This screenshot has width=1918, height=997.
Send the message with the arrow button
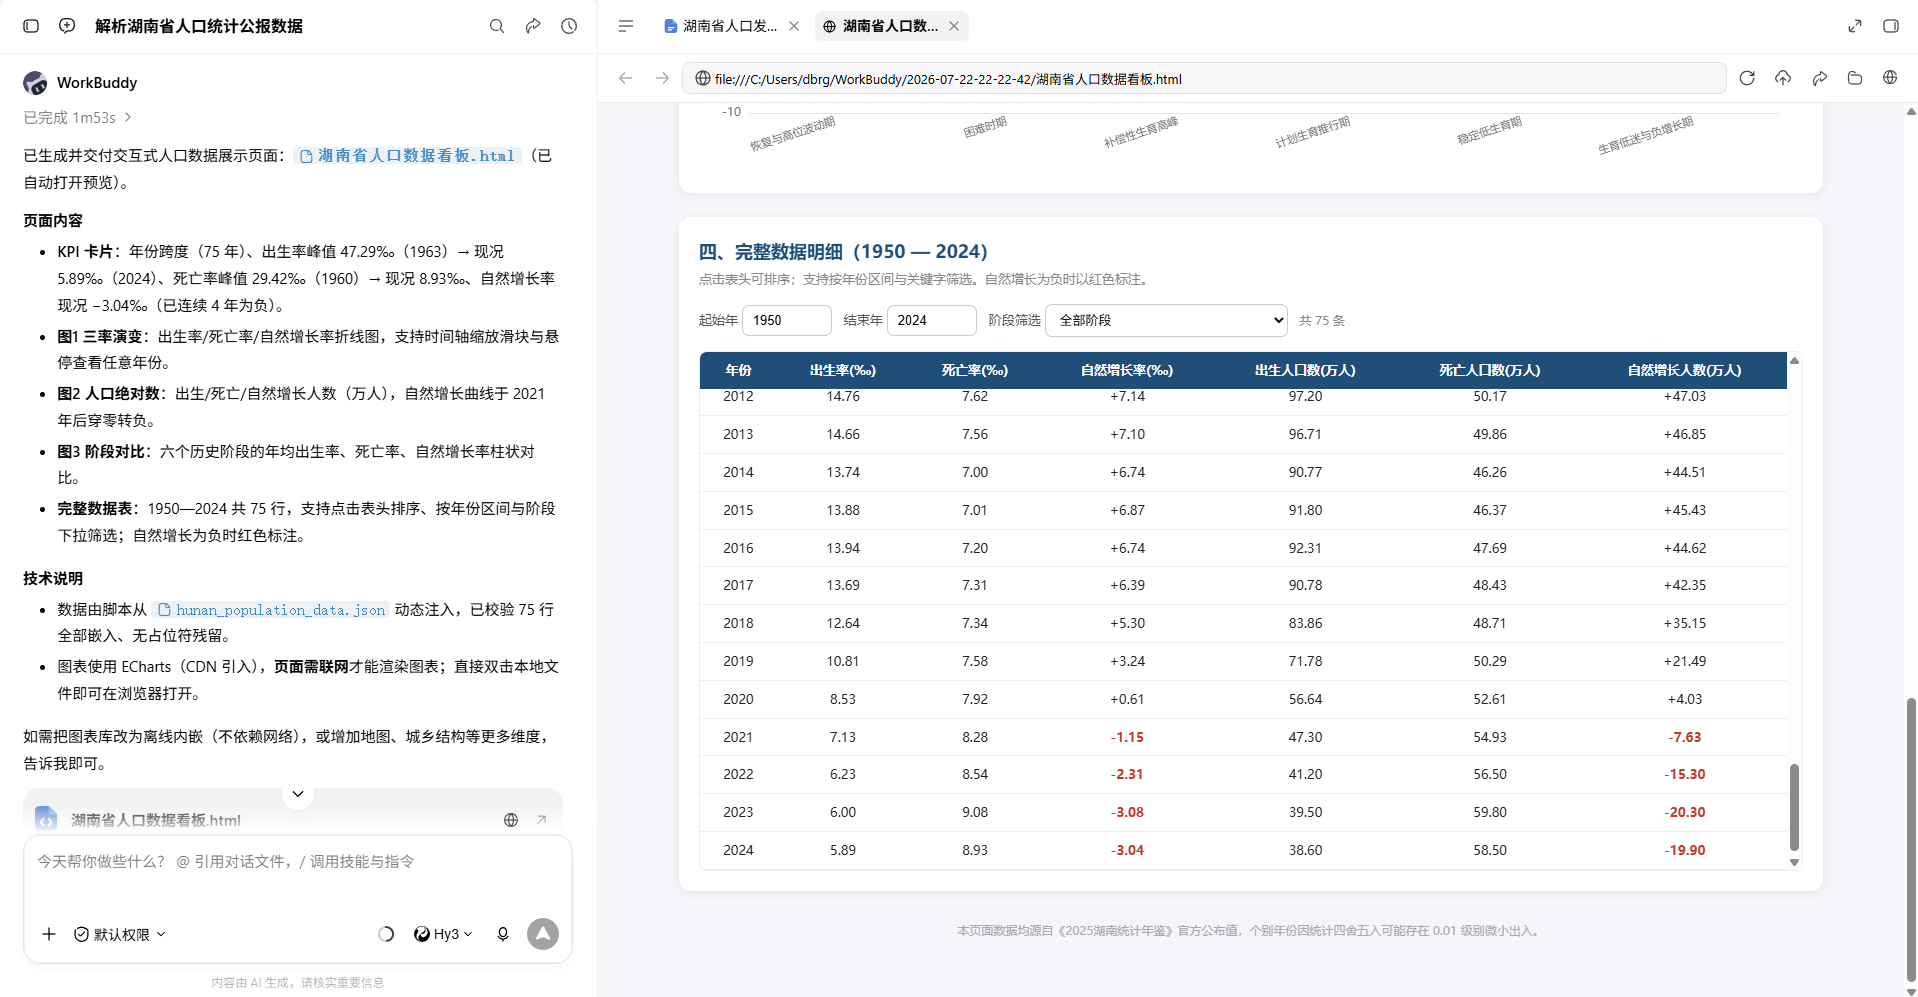543,934
